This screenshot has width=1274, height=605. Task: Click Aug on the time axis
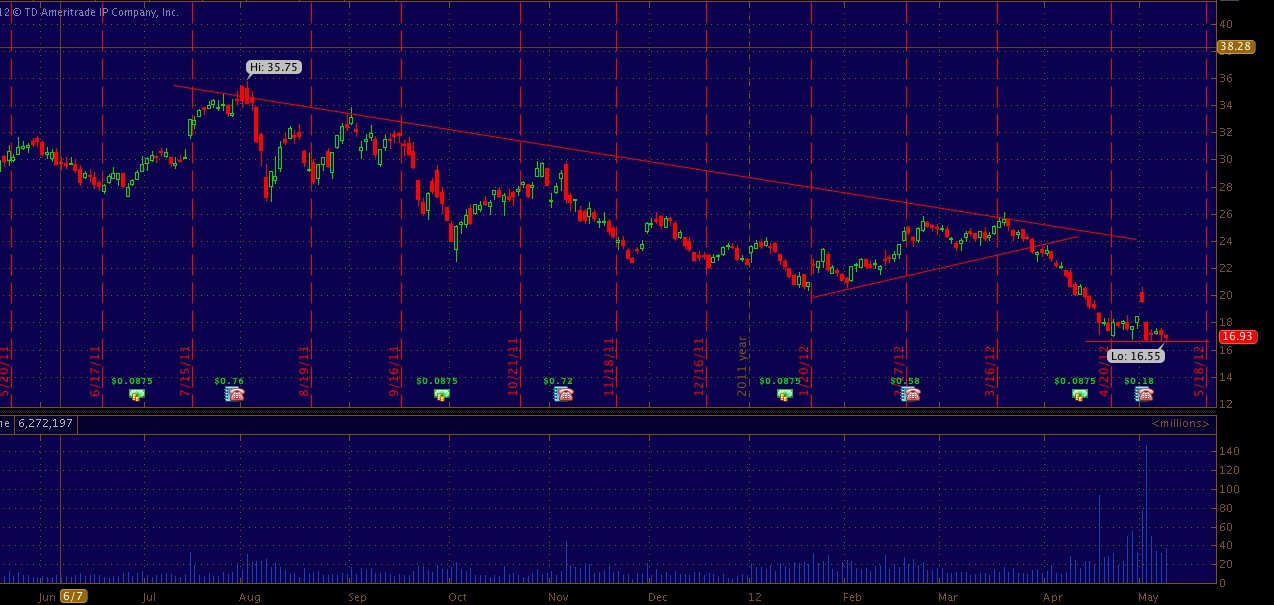[250, 597]
